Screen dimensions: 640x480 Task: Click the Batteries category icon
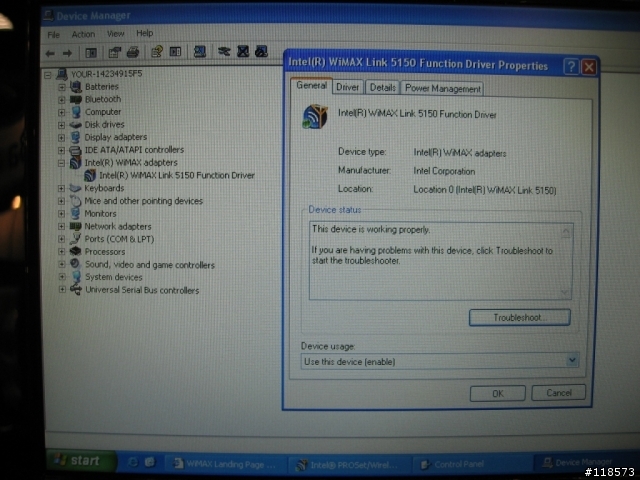[x=76, y=87]
